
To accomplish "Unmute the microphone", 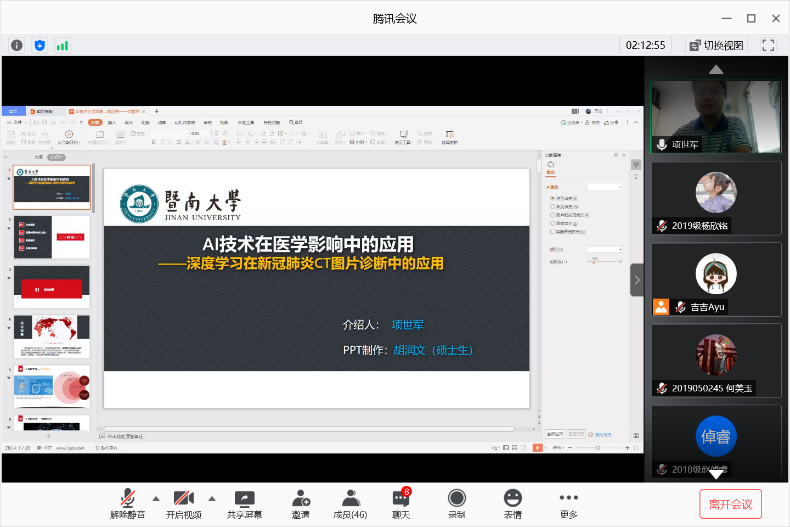I will pyautogui.click(x=128, y=503).
